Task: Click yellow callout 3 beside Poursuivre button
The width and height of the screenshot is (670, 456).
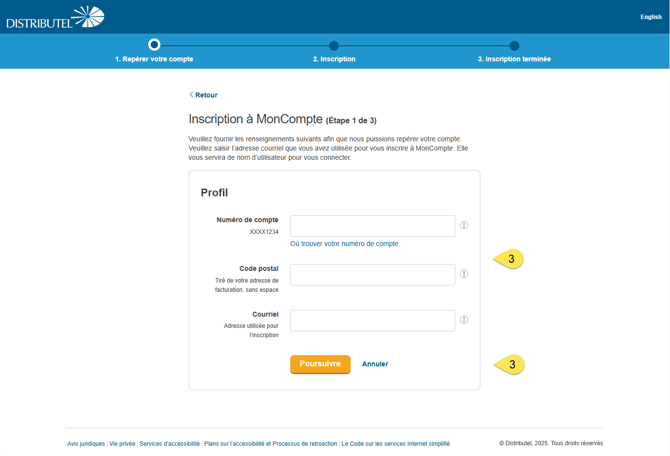Action: pyautogui.click(x=510, y=365)
